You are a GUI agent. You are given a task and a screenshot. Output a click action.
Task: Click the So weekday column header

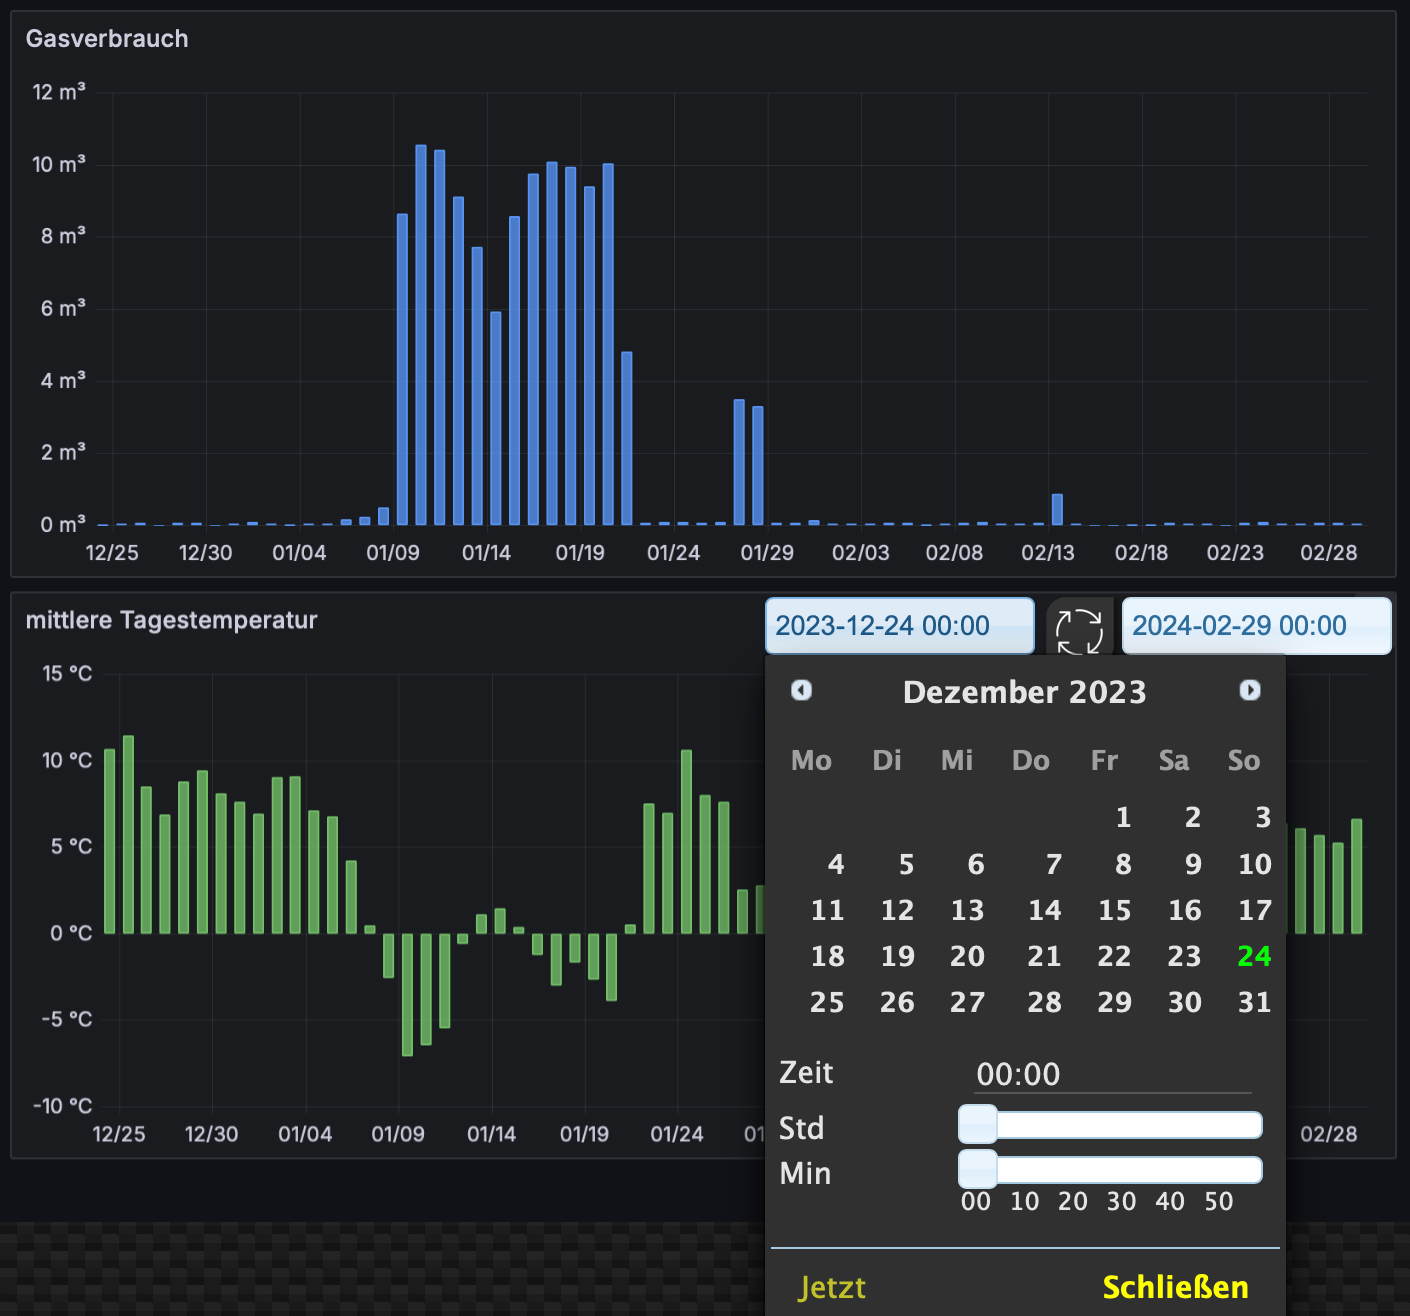point(1243,761)
